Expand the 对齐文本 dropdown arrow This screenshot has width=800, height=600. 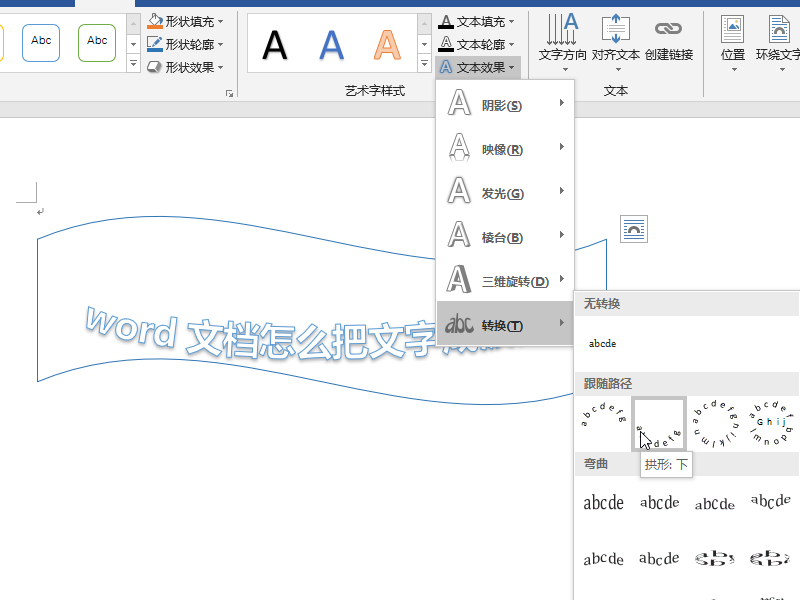pyautogui.click(x=618, y=69)
